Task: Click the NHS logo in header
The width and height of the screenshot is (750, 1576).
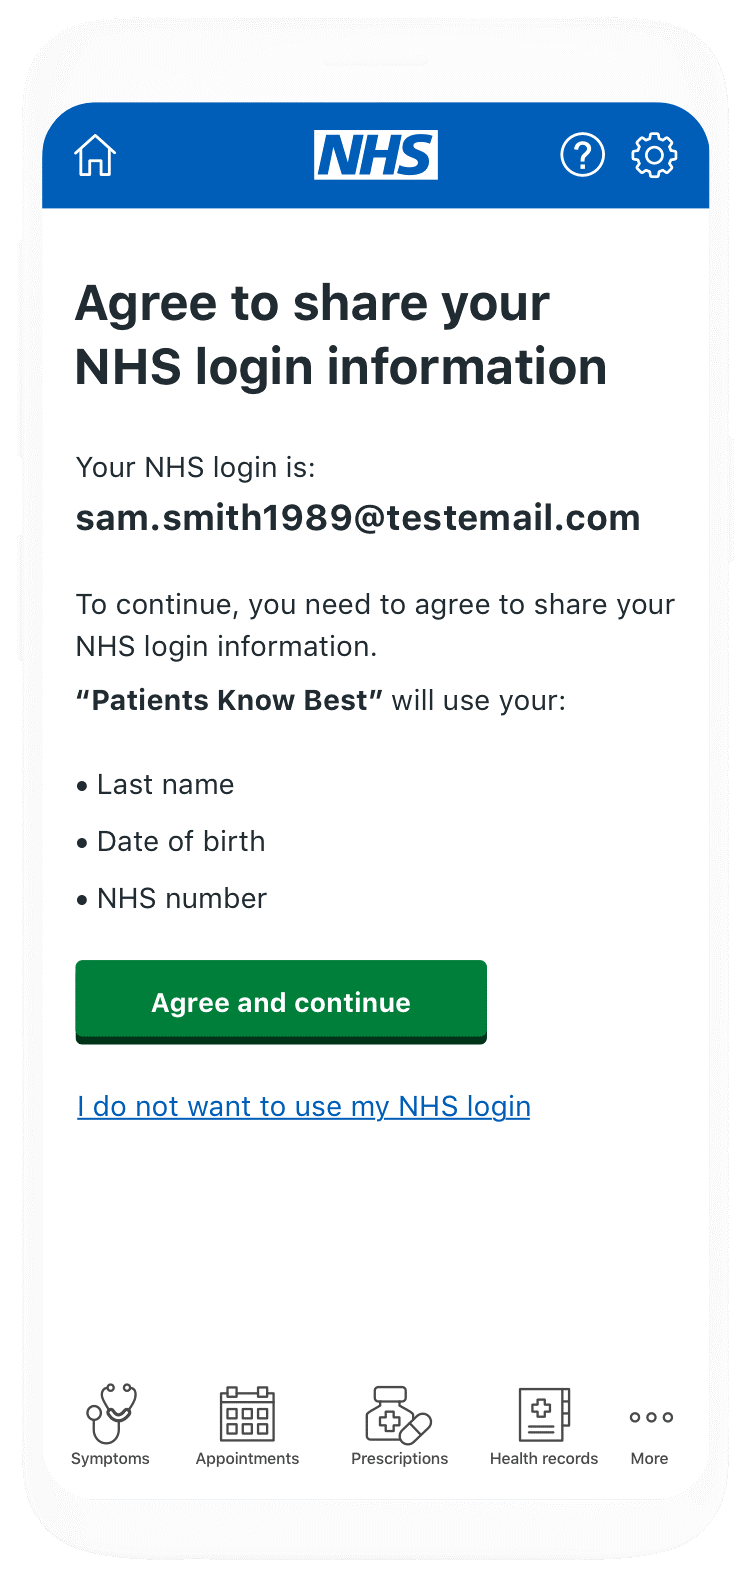Action: tap(376, 155)
